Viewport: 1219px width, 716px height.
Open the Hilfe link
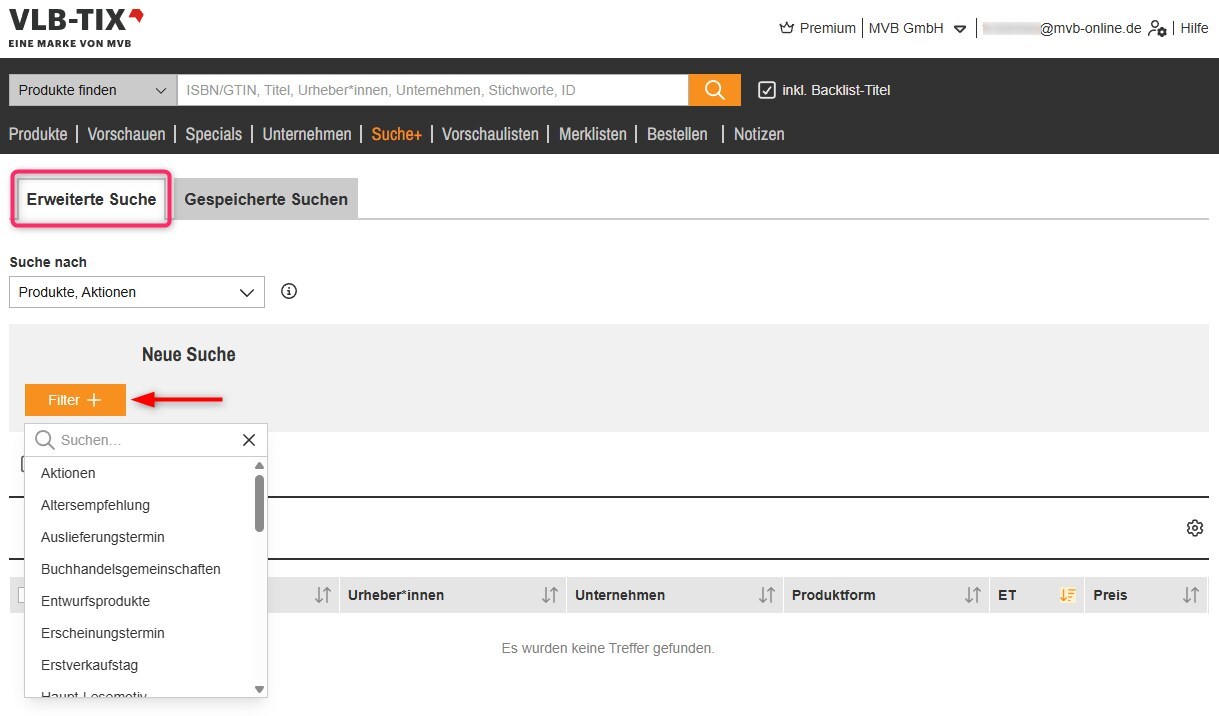(x=1194, y=28)
